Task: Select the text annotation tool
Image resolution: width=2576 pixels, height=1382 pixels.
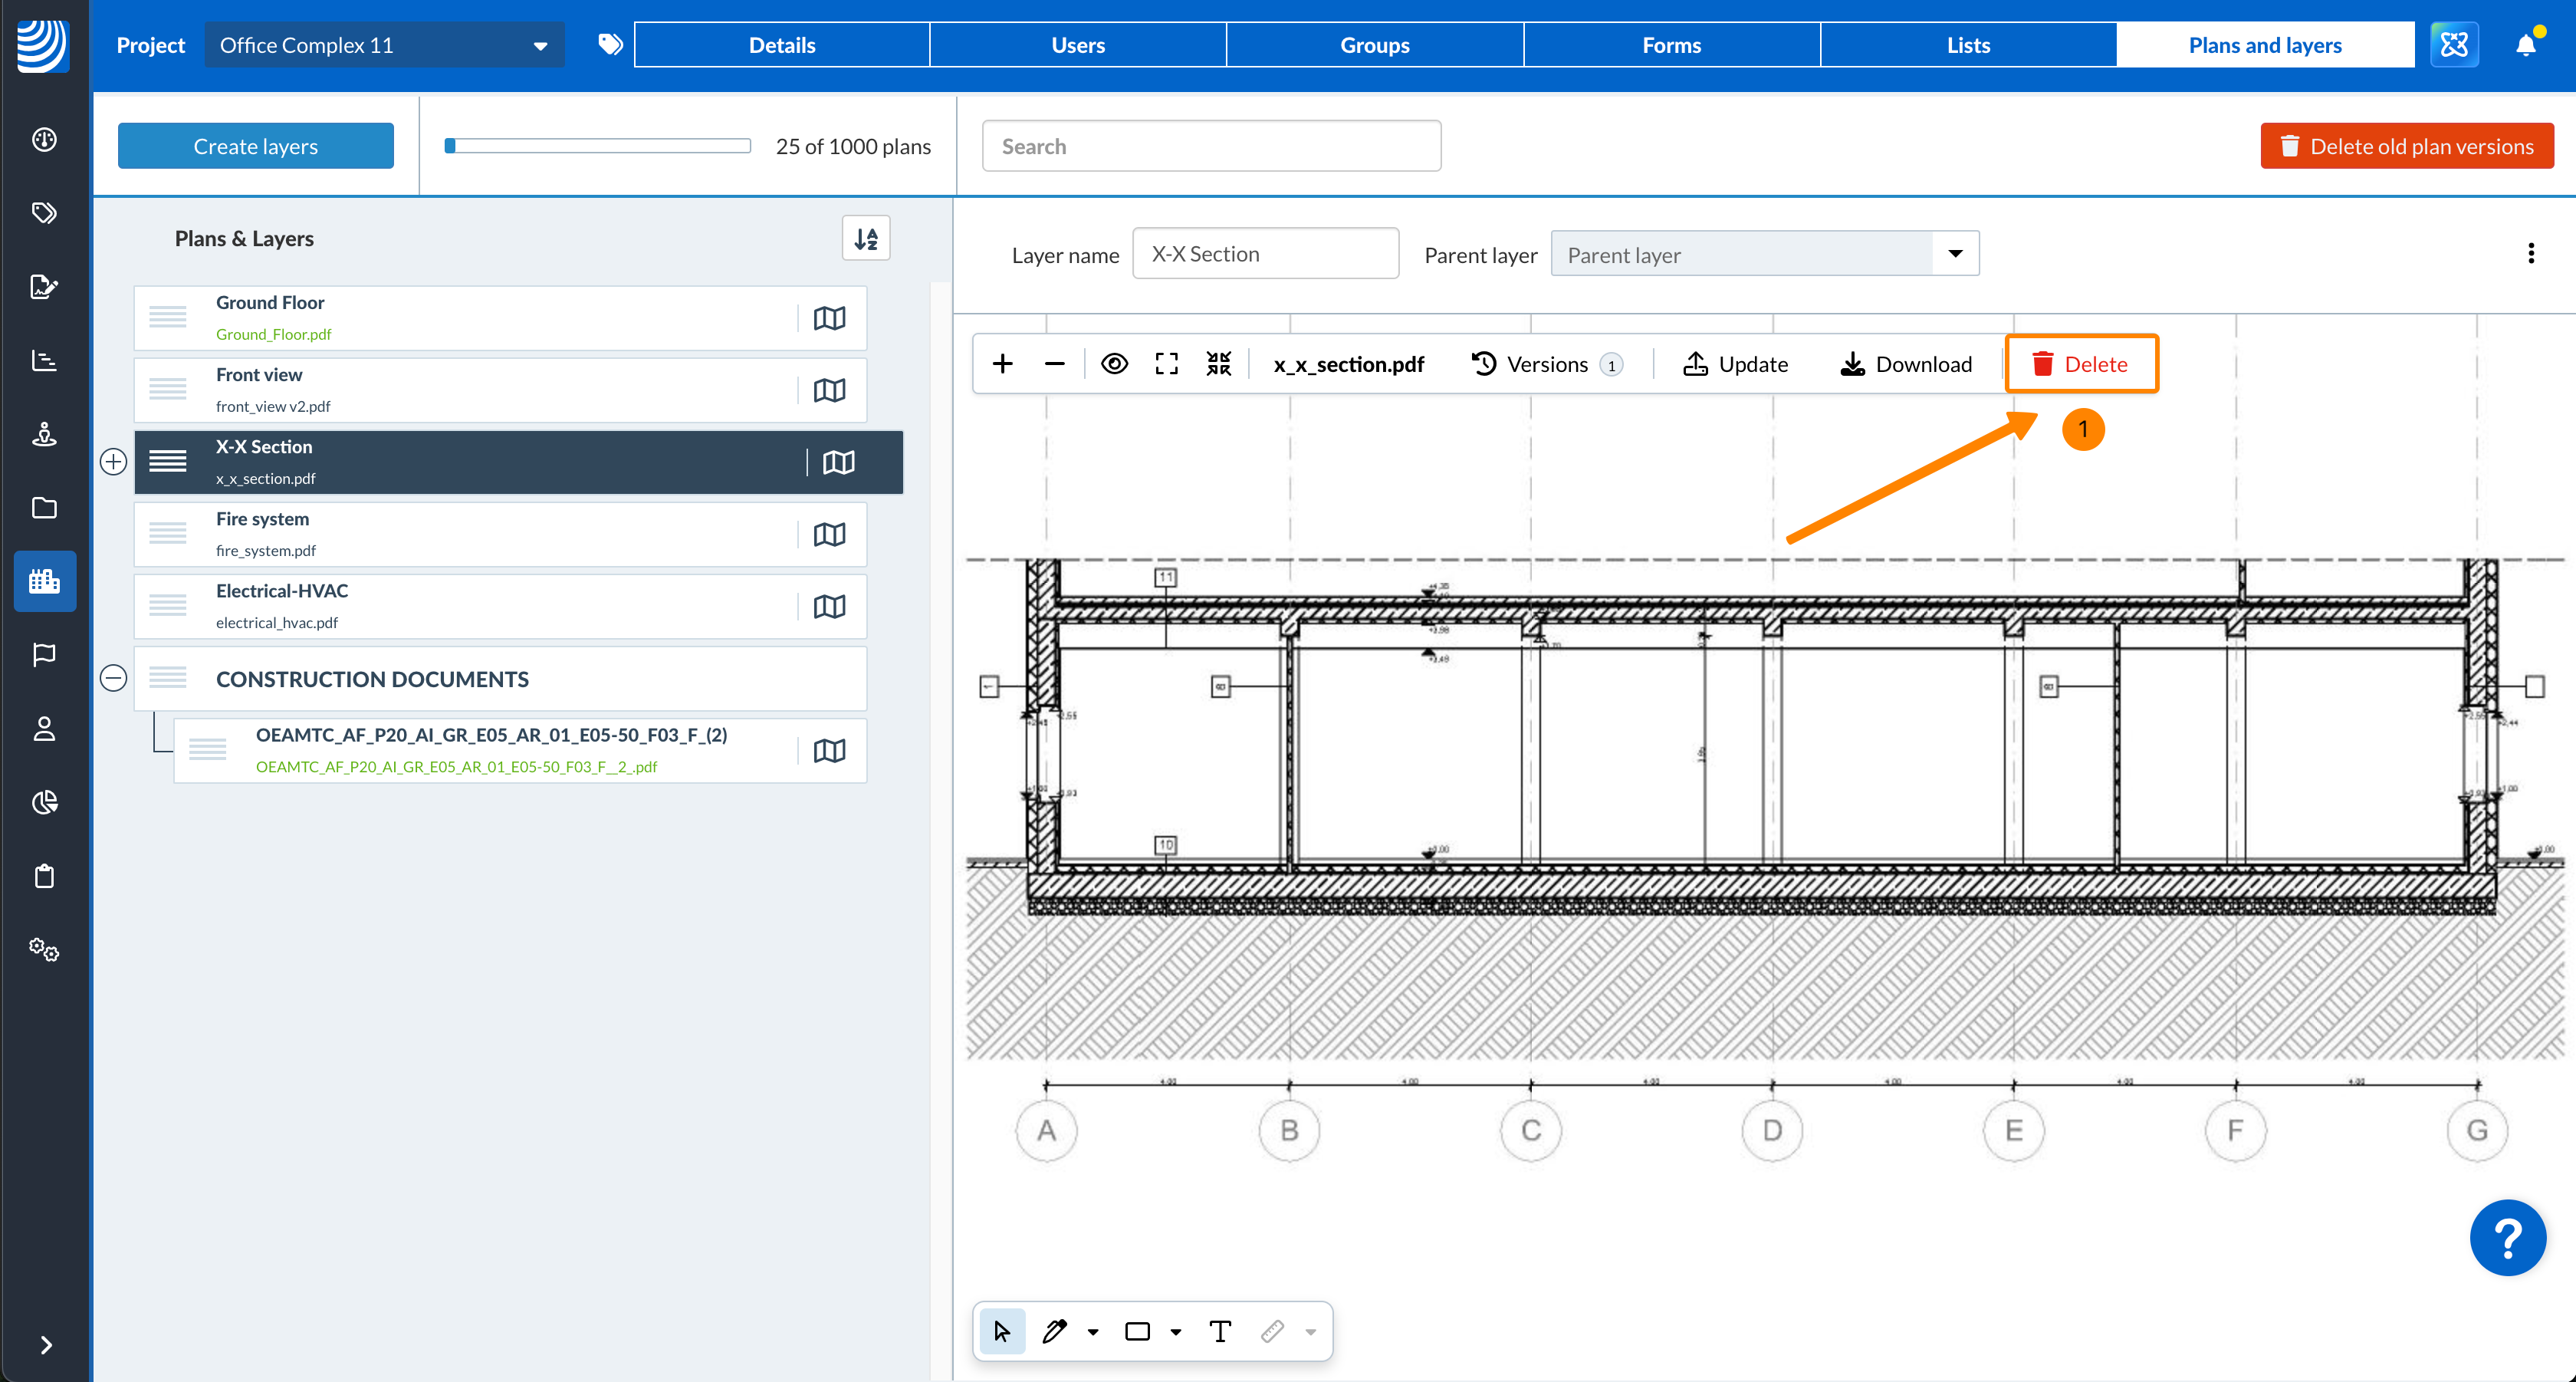Action: click(x=1219, y=1331)
